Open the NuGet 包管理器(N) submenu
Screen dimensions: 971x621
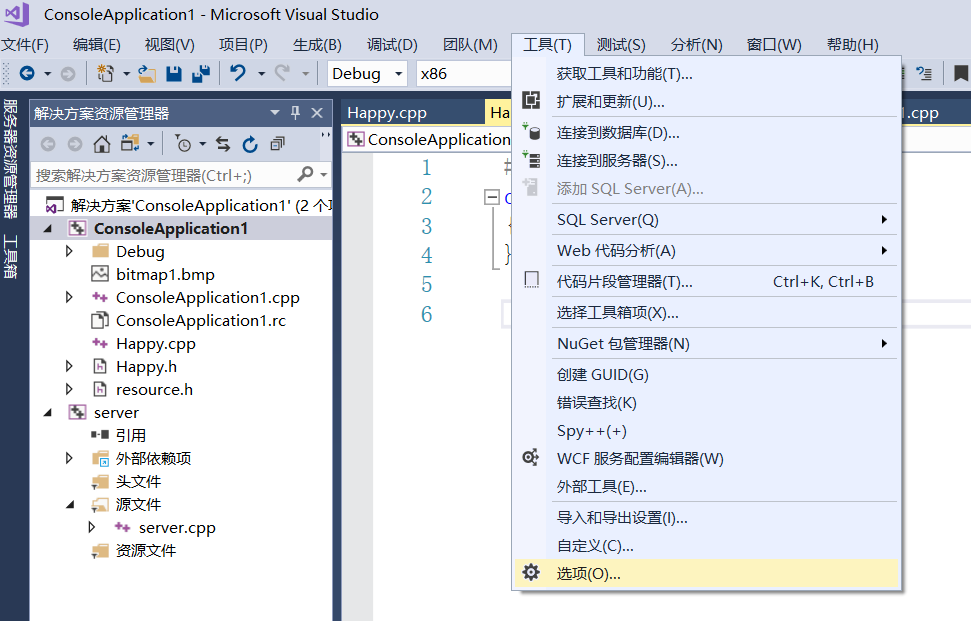pos(724,343)
